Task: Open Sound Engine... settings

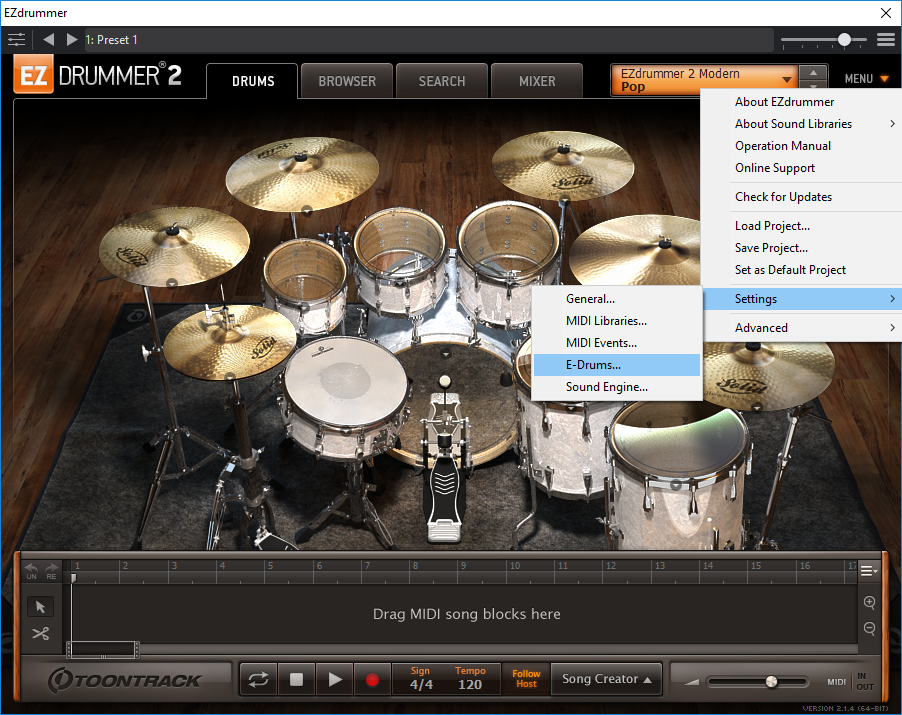Action: [617, 387]
